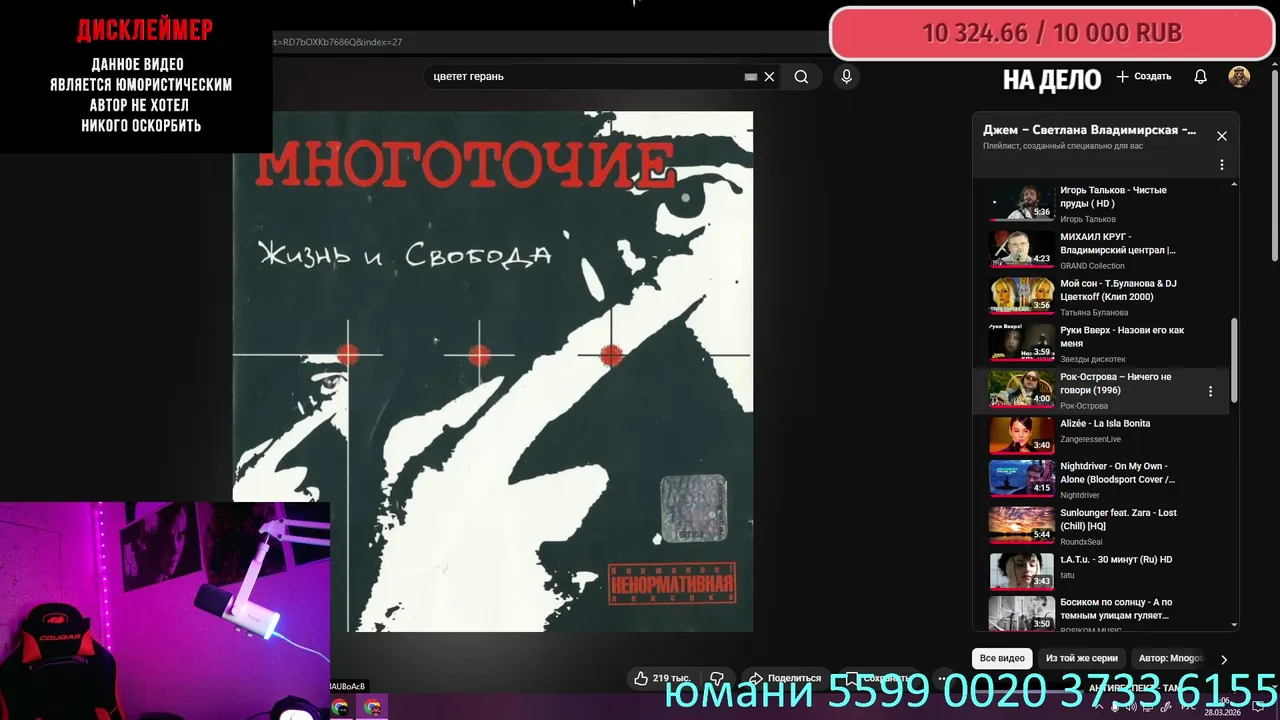Click the Создать create button
Image resolution: width=1280 pixels, height=720 pixels.
tap(1144, 77)
